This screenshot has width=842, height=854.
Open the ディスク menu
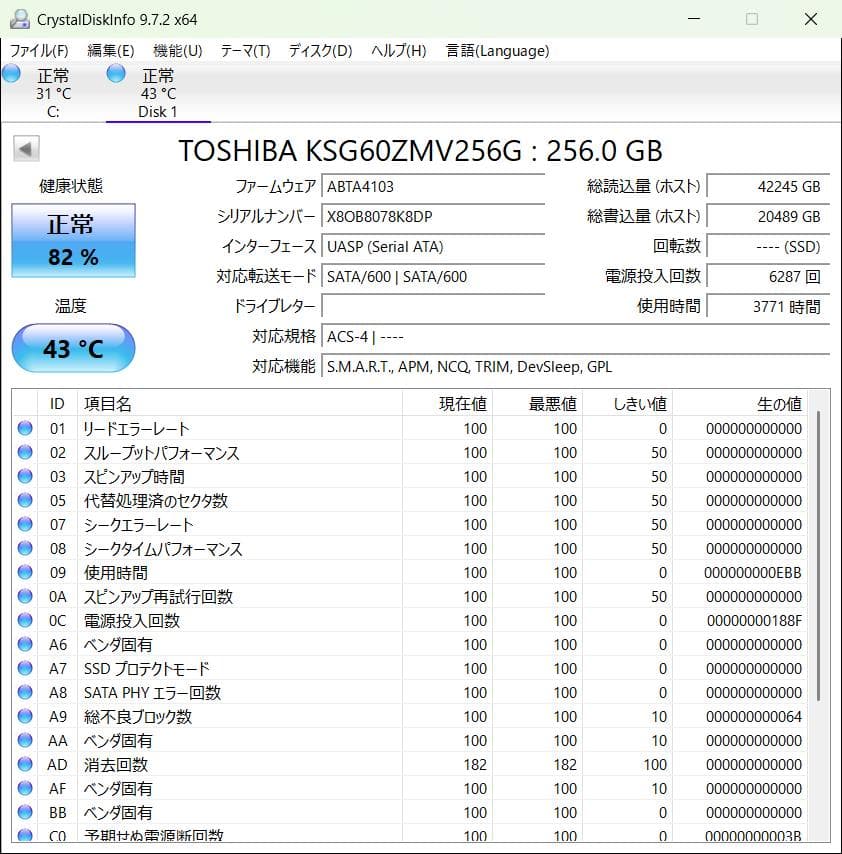(318, 50)
